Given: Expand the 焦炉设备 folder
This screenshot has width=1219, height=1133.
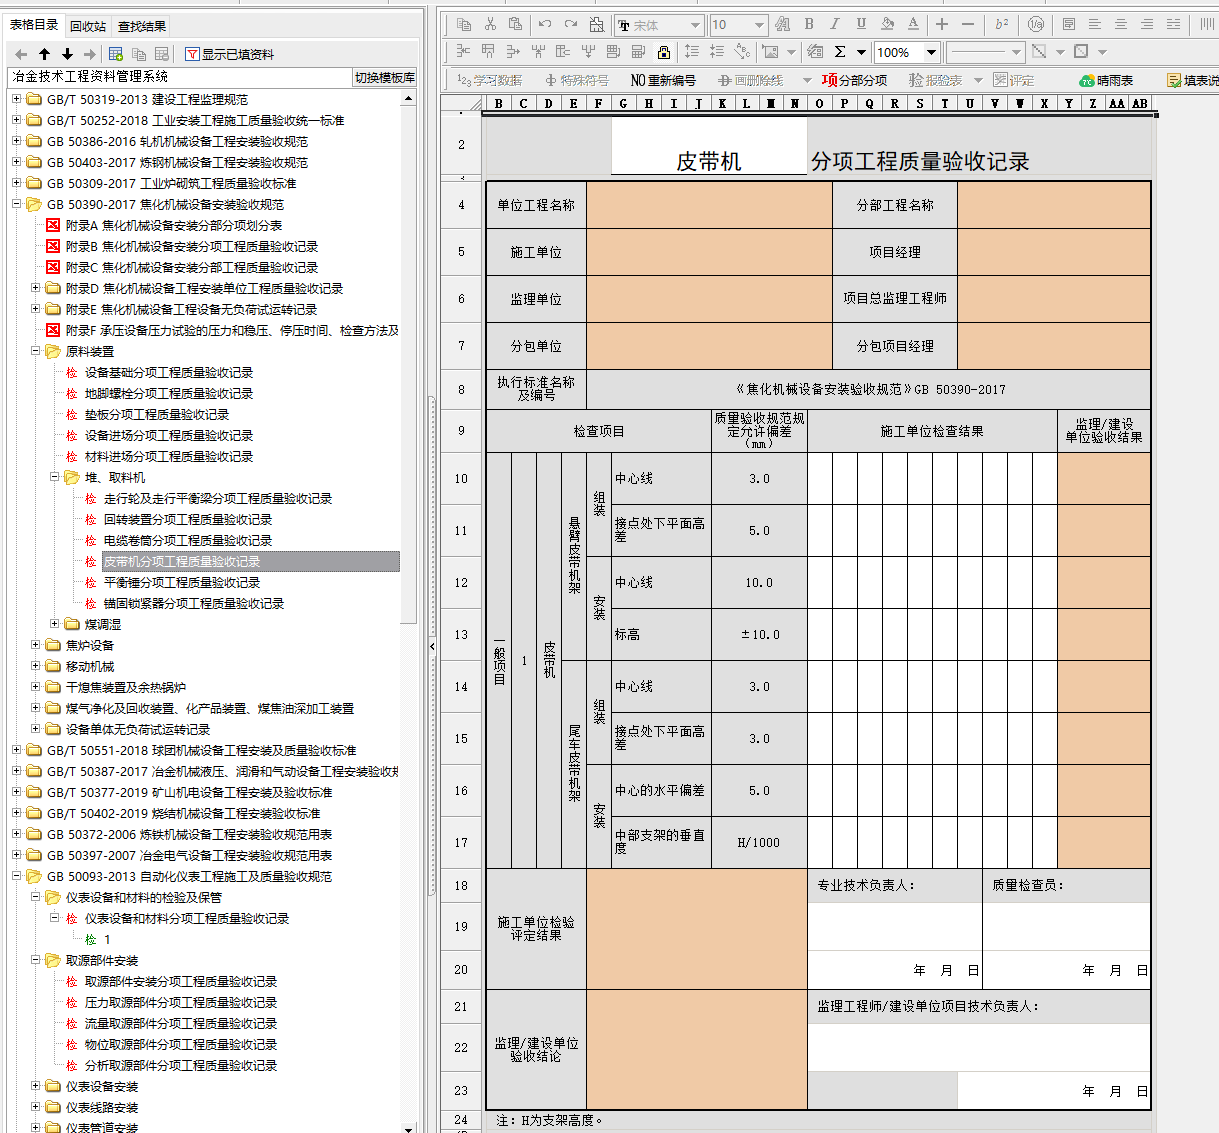Looking at the screenshot, I should (x=35, y=645).
